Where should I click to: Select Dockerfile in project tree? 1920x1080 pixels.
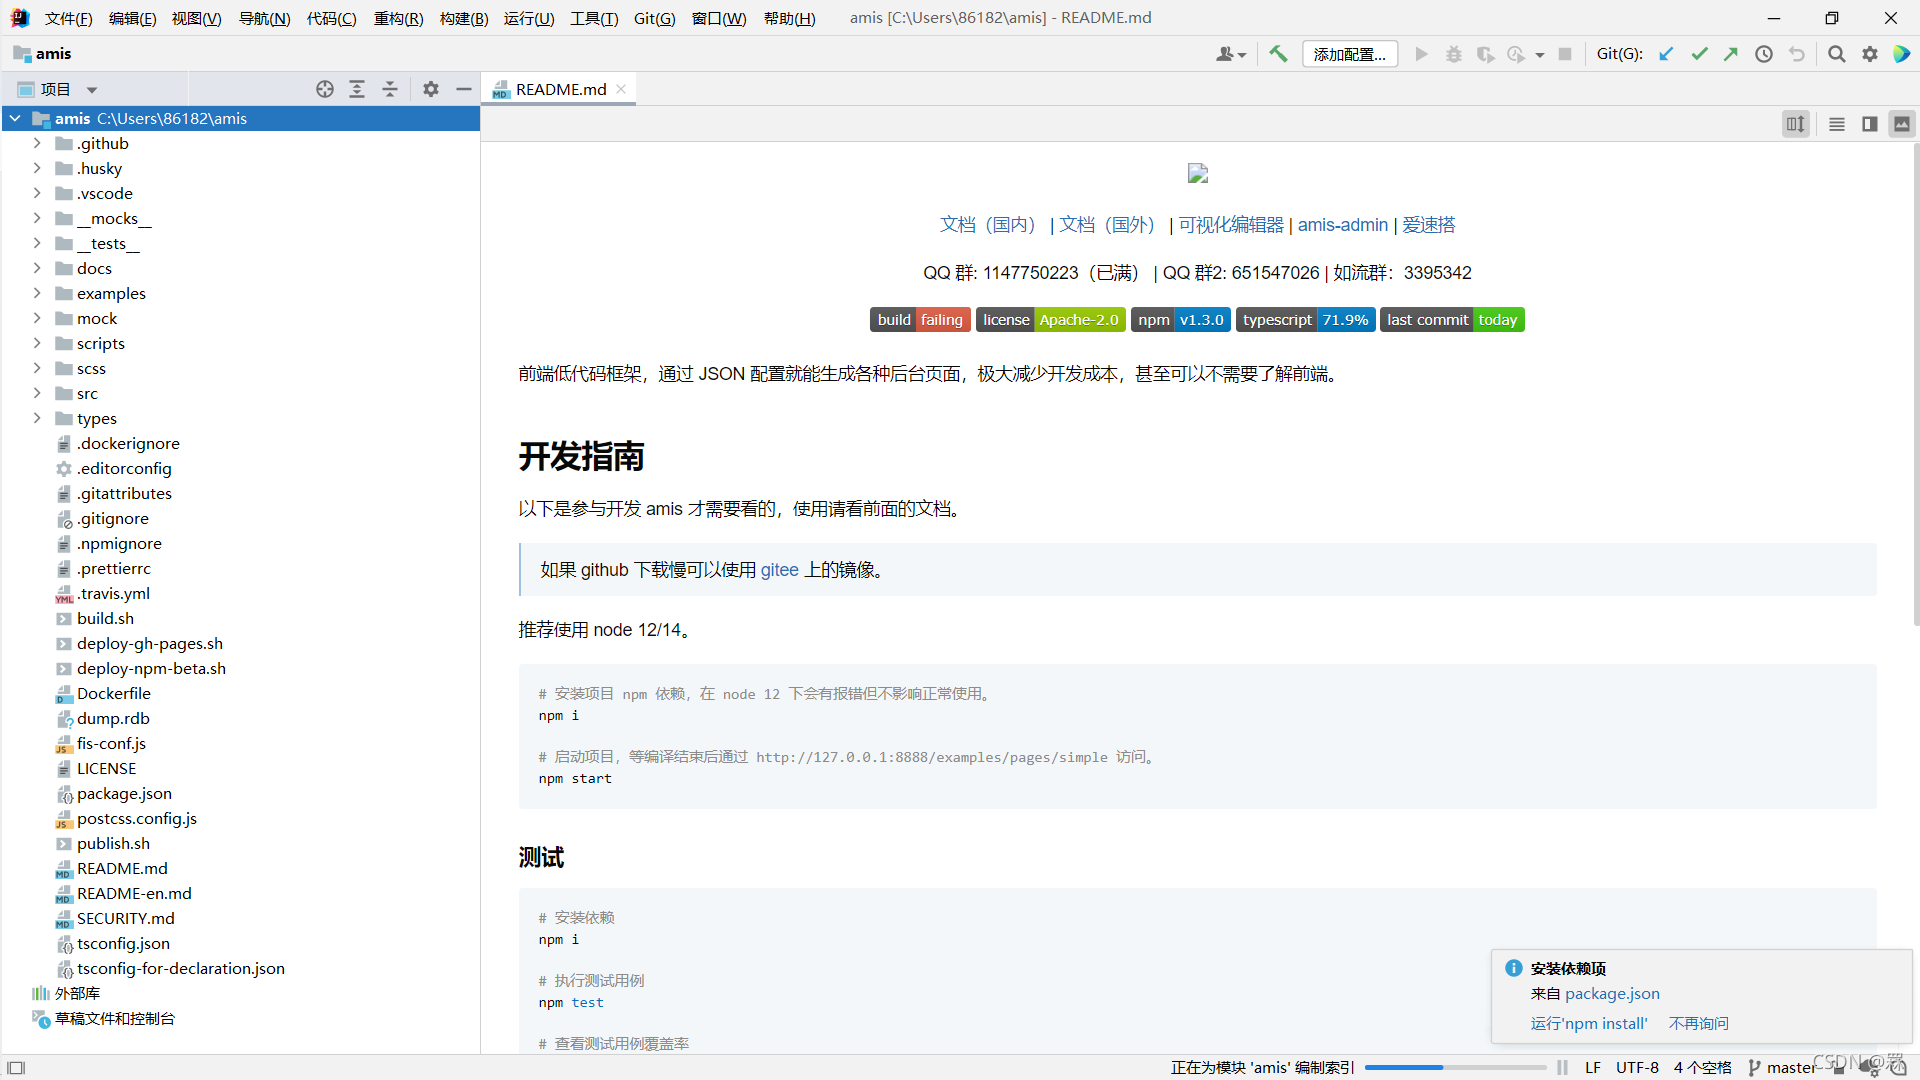(113, 693)
